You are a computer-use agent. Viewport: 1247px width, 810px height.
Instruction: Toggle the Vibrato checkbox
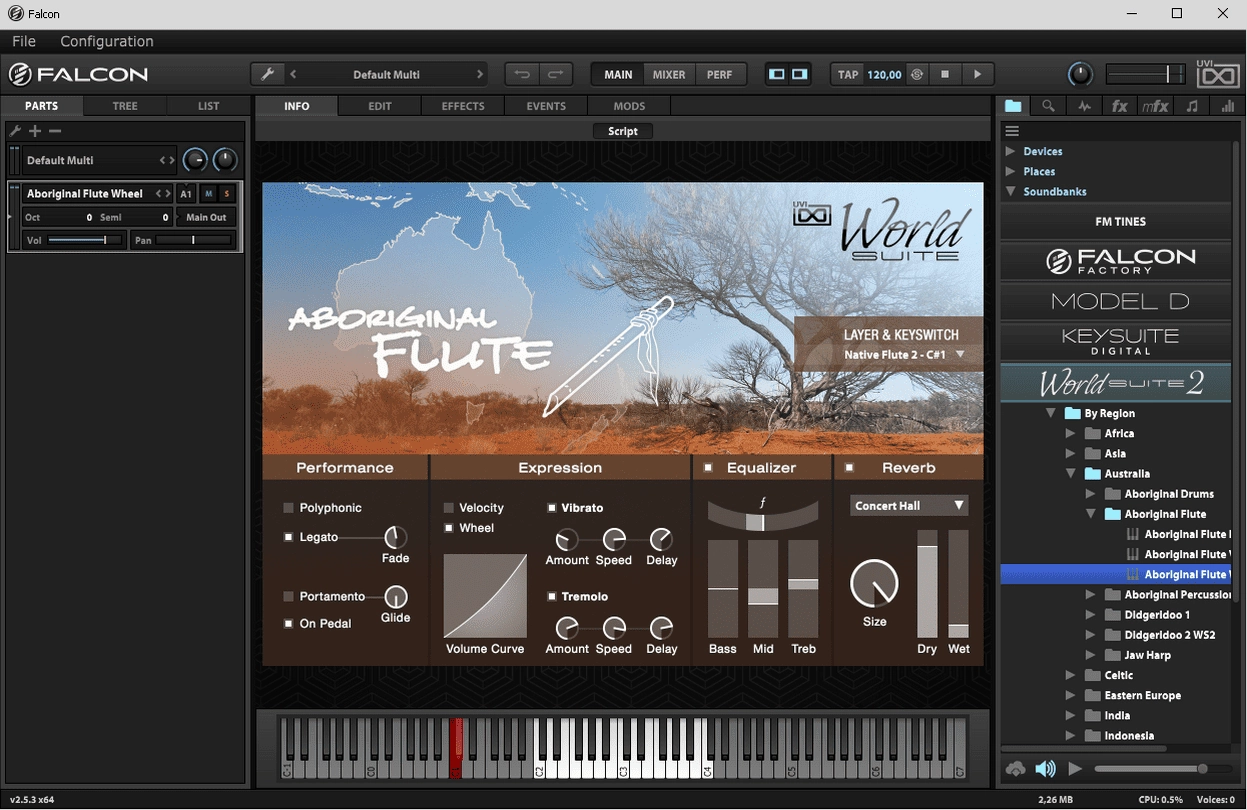tap(551, 508)
